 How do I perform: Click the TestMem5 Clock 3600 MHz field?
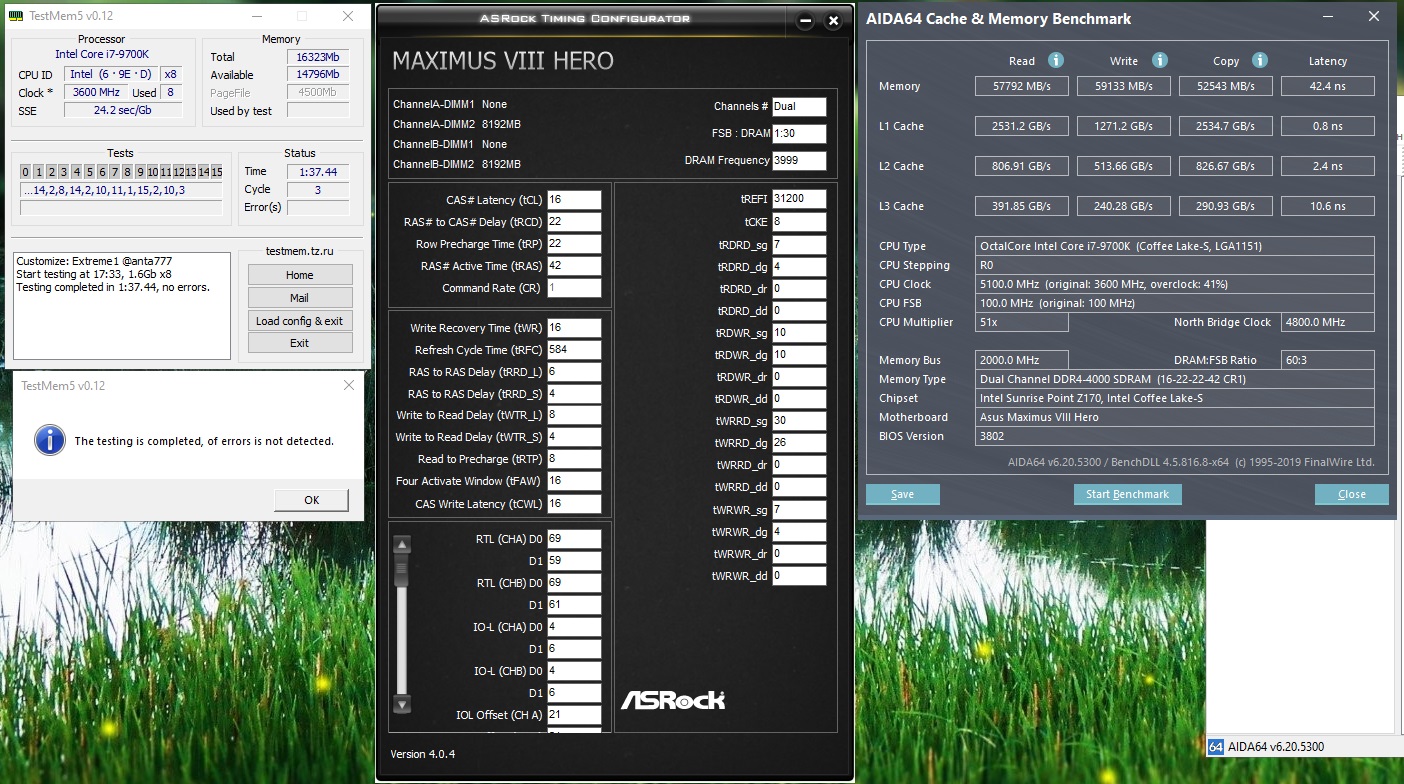pyautogui.click(x=96, y=92)
